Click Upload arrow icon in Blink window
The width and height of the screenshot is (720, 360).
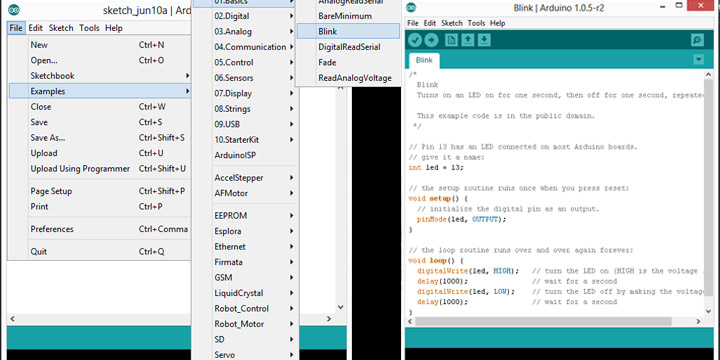431,40
